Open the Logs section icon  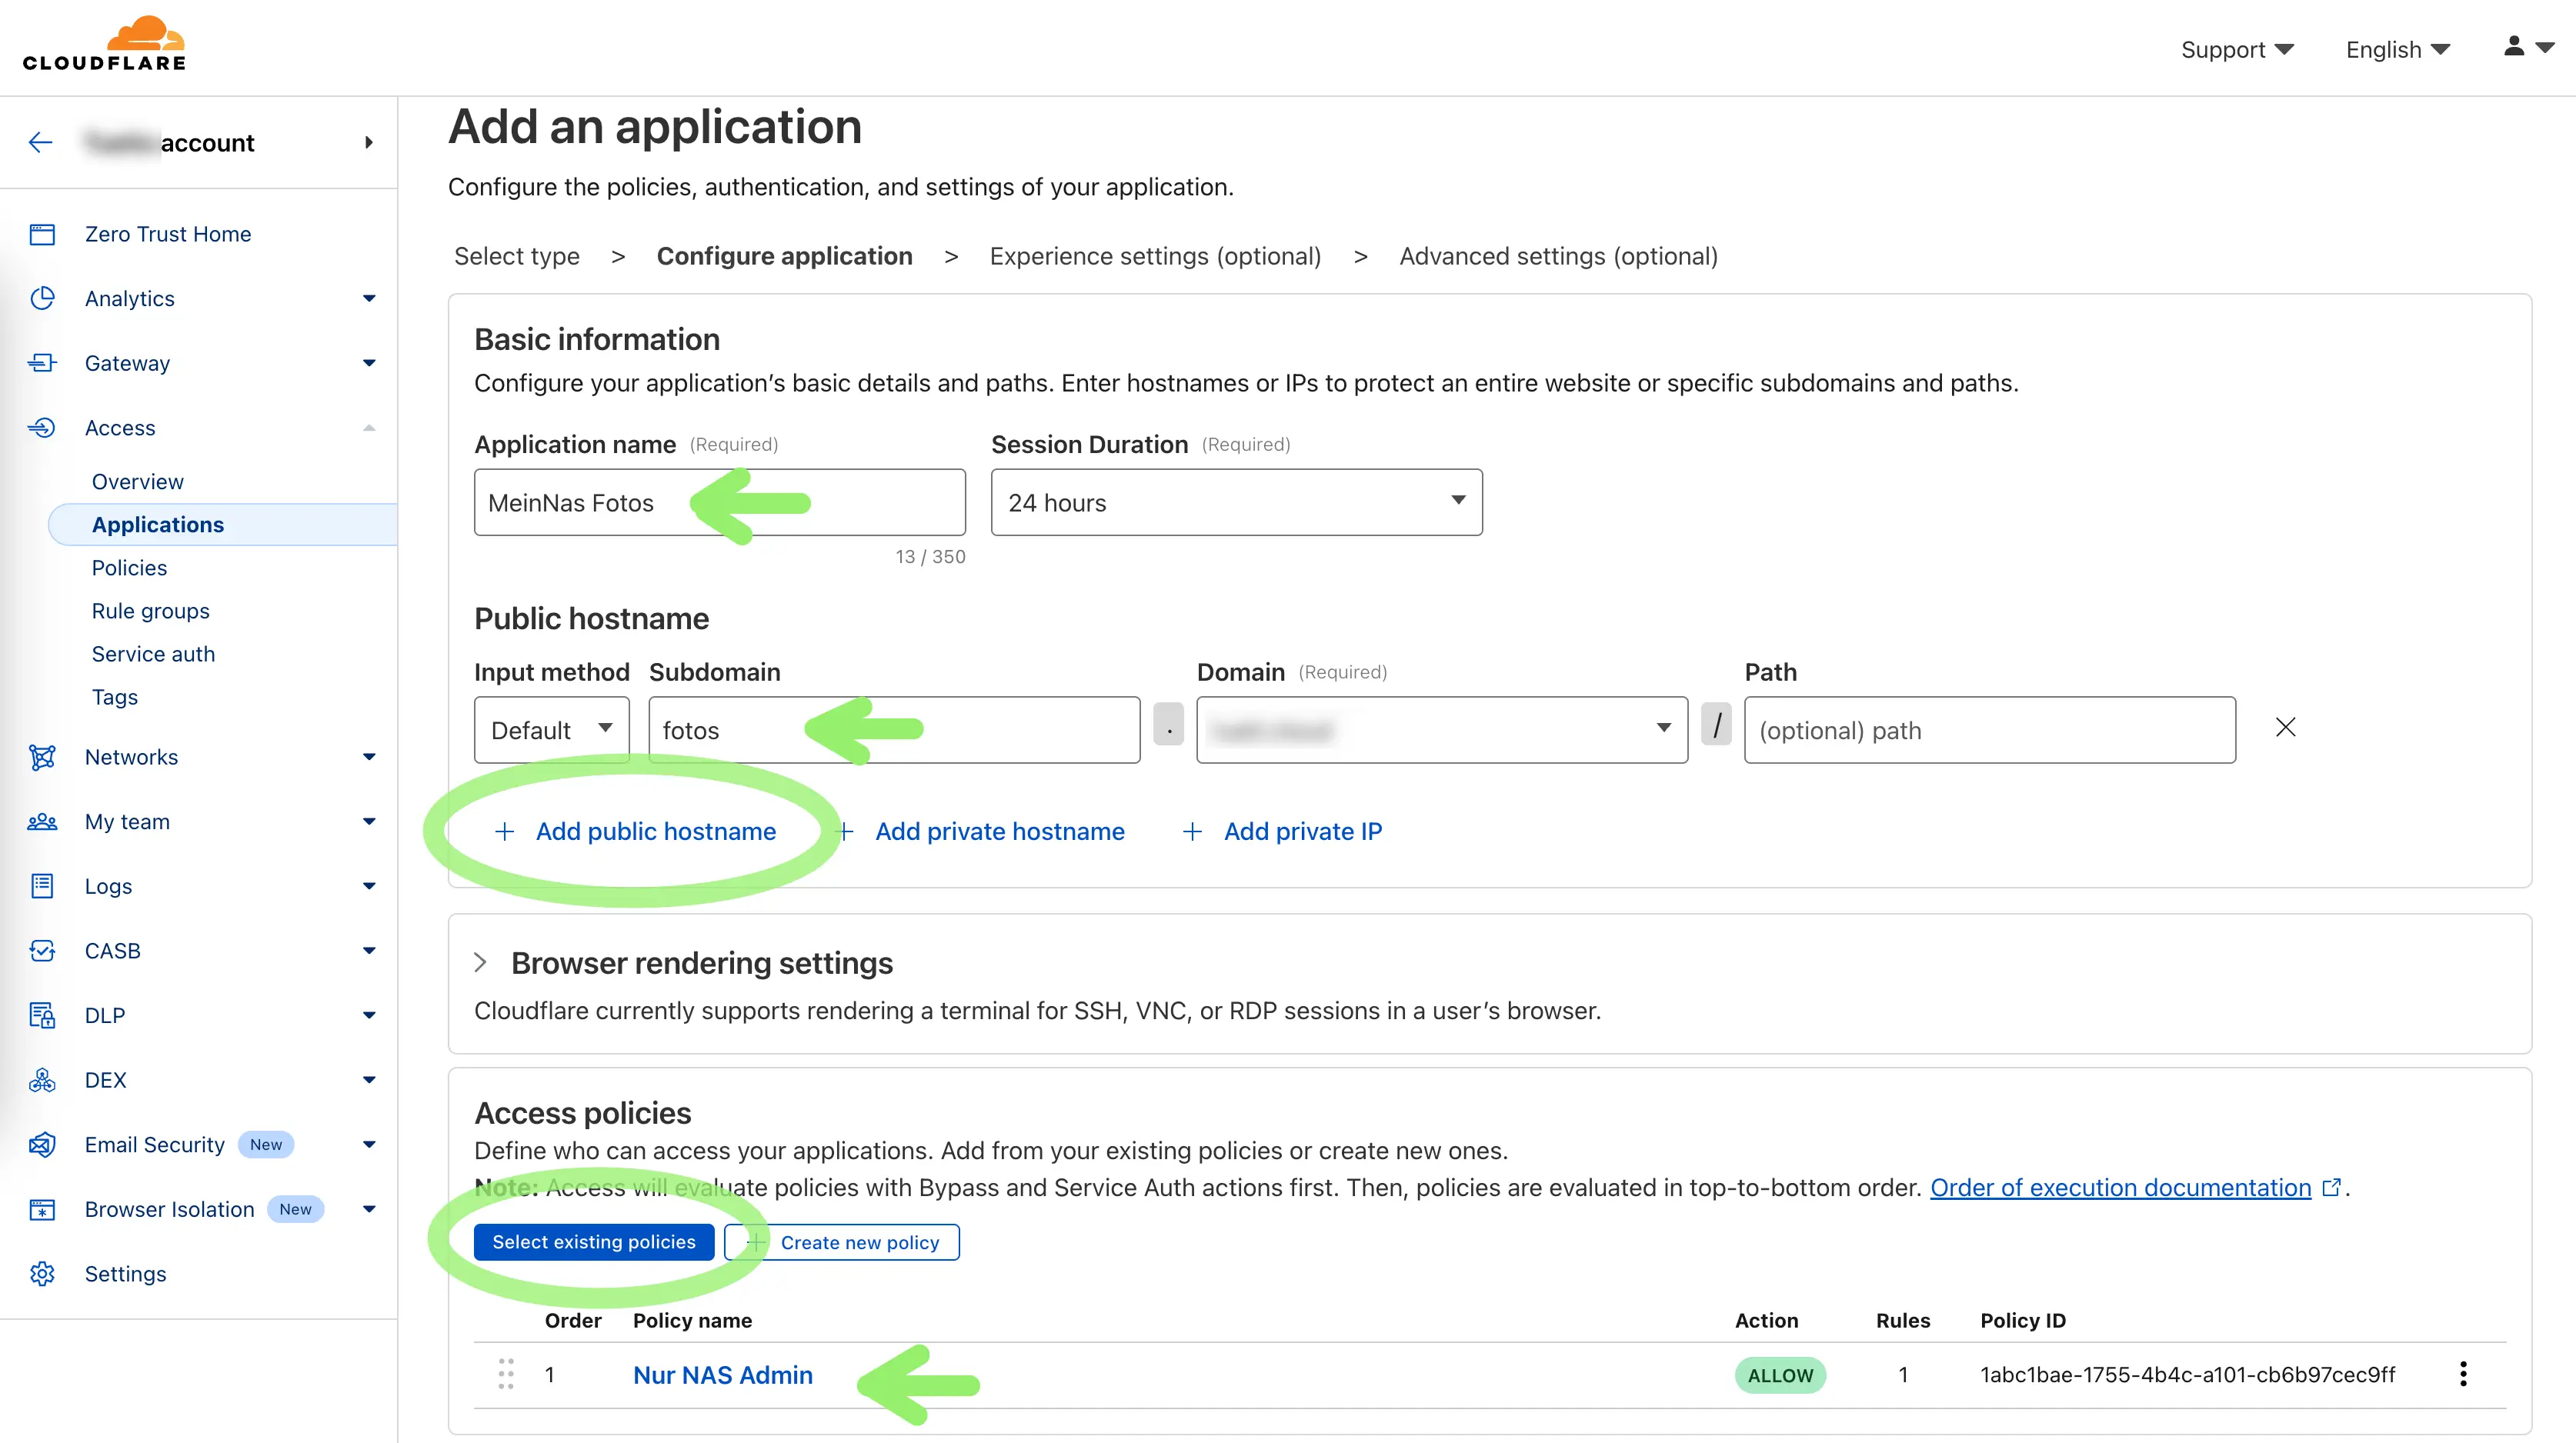[x=42, y=886]
